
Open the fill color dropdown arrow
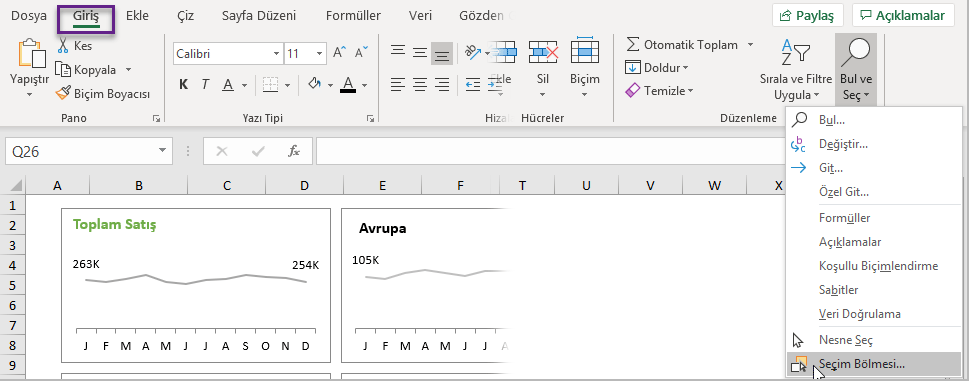click(x=330, y=85)
